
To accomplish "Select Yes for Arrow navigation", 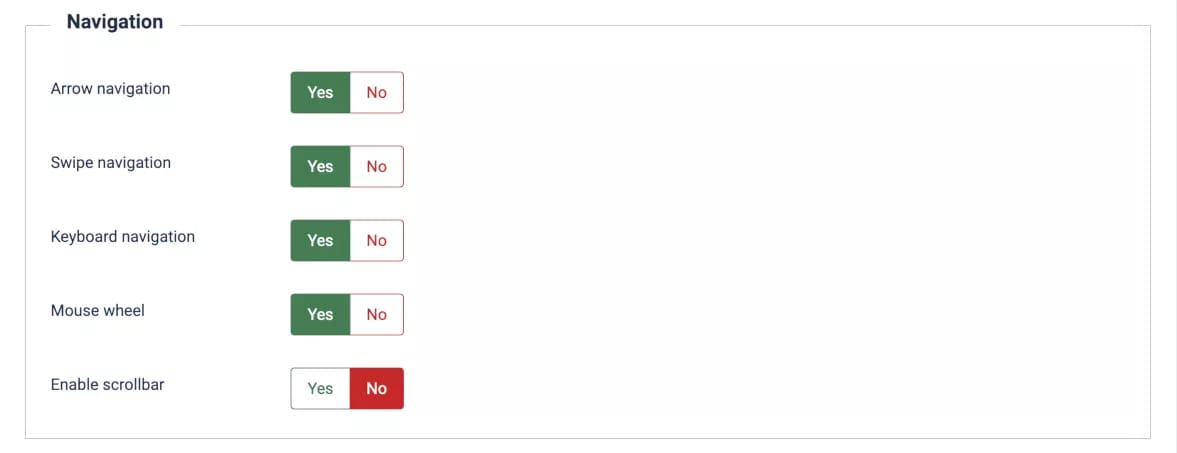I will pyautogui.click(x=320, y=92).
